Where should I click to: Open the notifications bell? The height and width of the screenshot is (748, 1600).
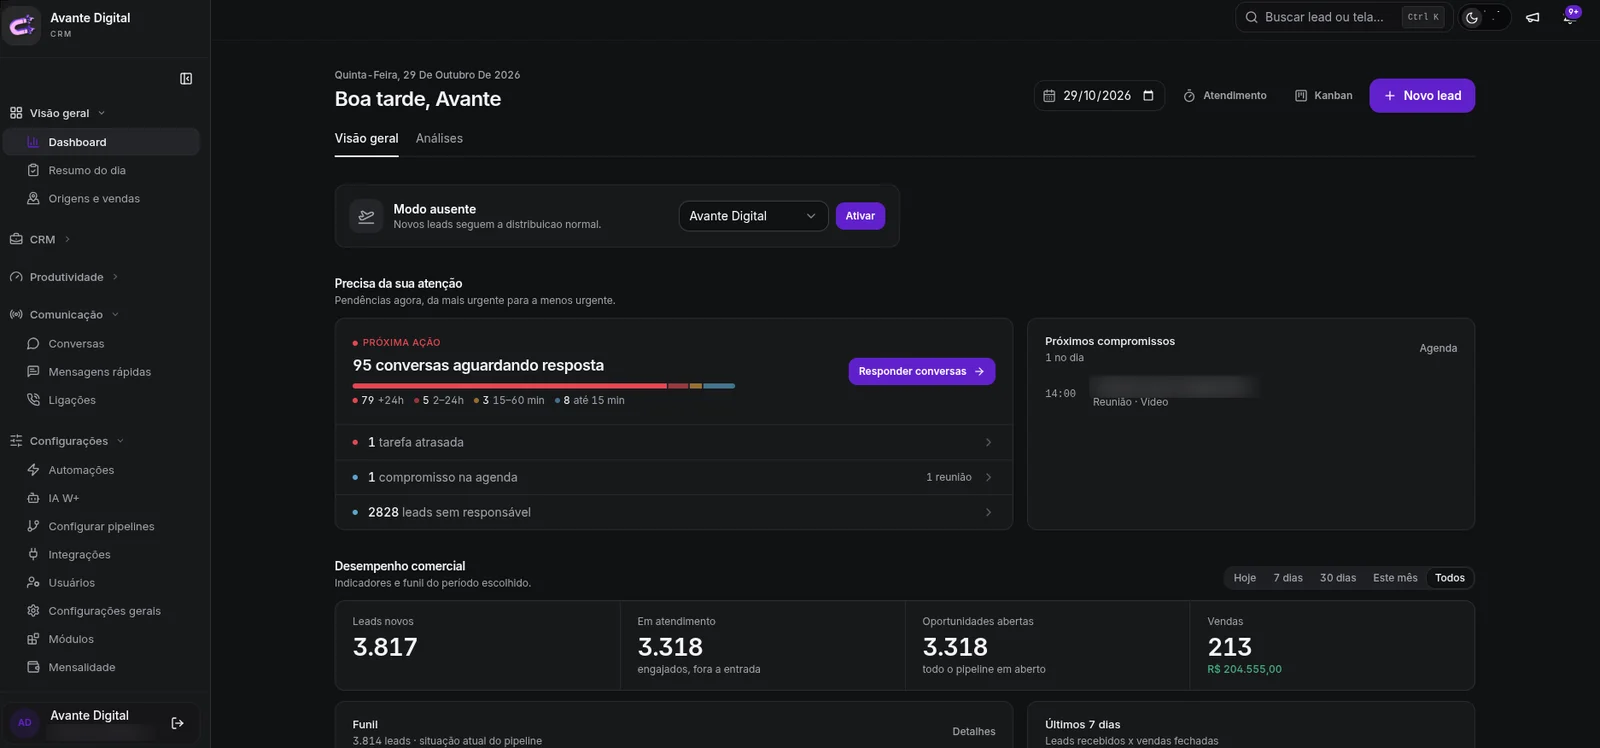1569,17
